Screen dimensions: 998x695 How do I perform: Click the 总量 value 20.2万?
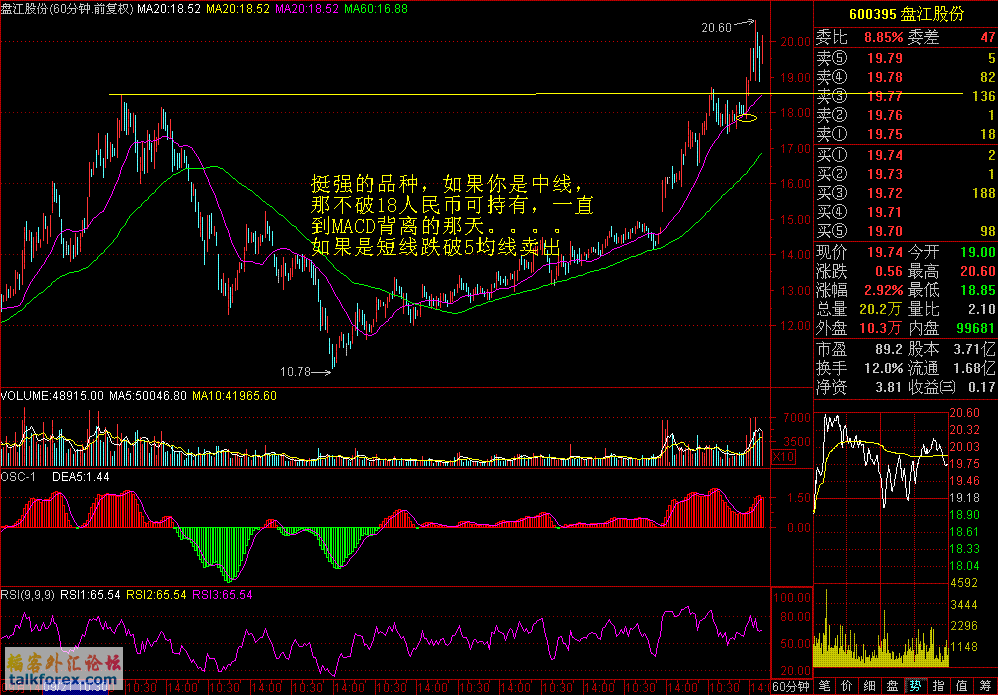point(881,310)
